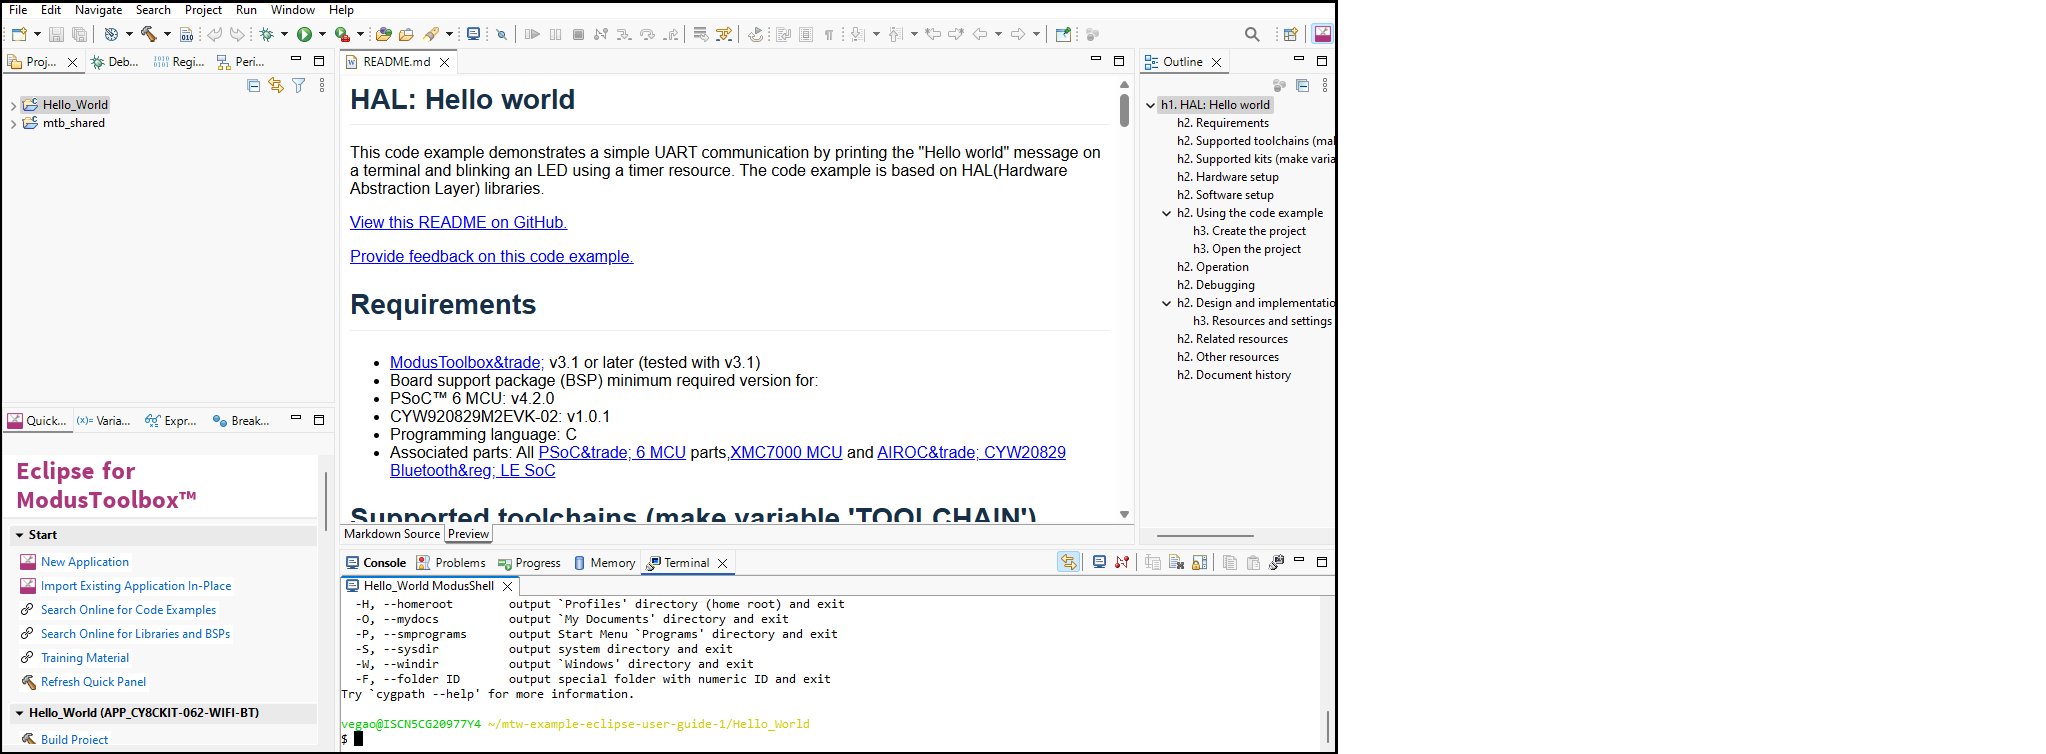Image resolution: width=2046 pixels, height=754 pixels.
Task: Click the Project Explorer filter funnel icon
Action: point(299,86)
